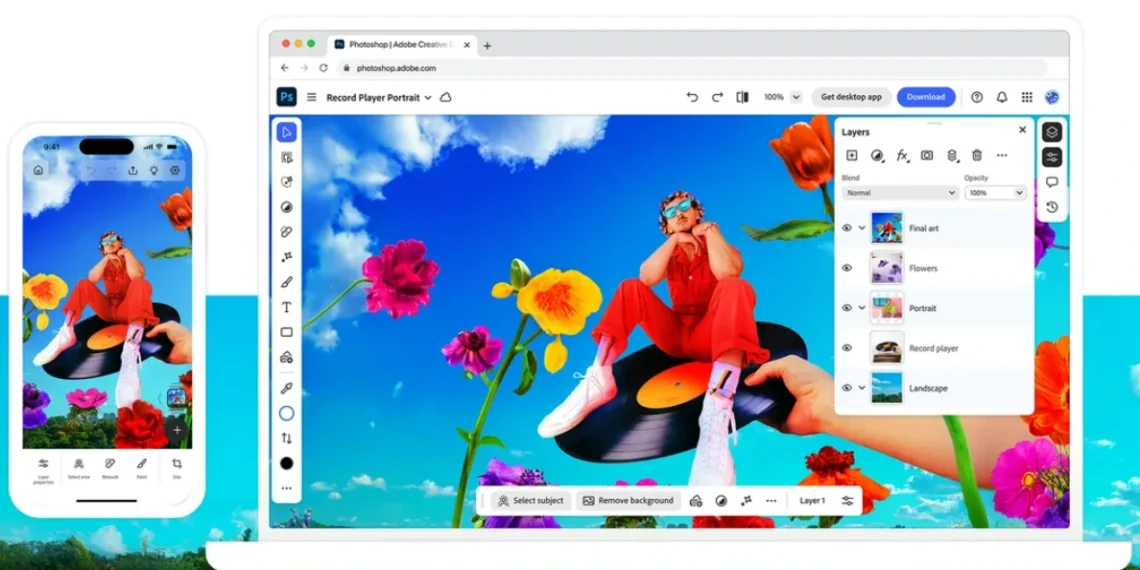Hide the Record player layer
Screen dimensions: 1140x570
click(x=846, y=348)
